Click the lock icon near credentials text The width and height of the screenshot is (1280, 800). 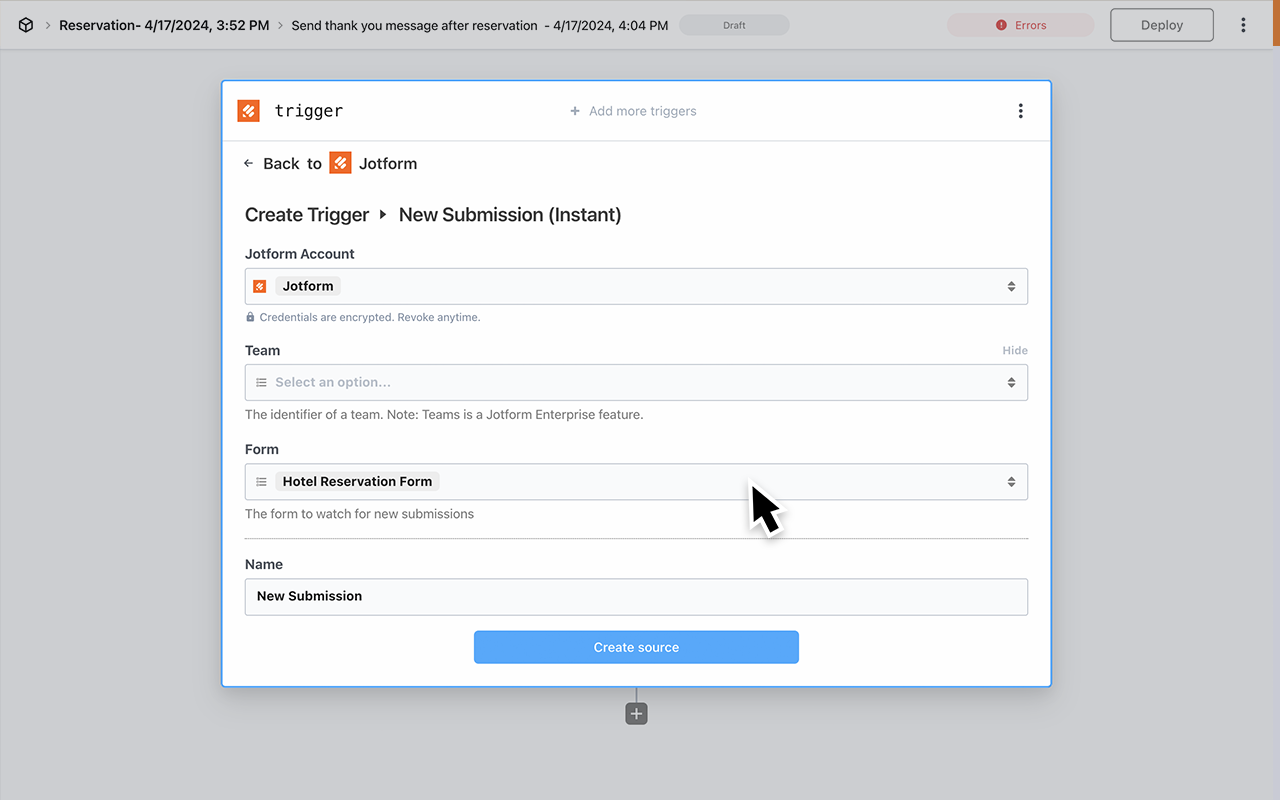pos(249,316)
